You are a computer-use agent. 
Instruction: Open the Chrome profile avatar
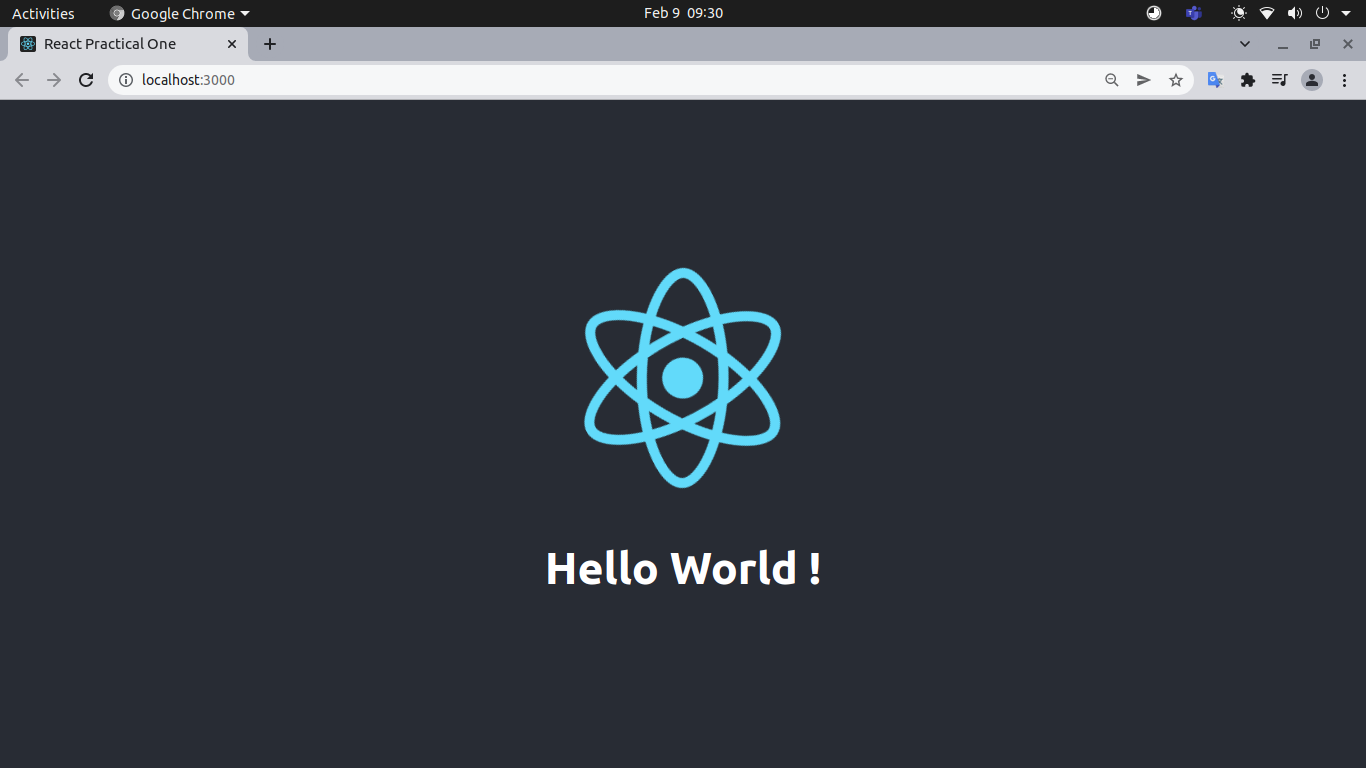tap(1311, 79)
